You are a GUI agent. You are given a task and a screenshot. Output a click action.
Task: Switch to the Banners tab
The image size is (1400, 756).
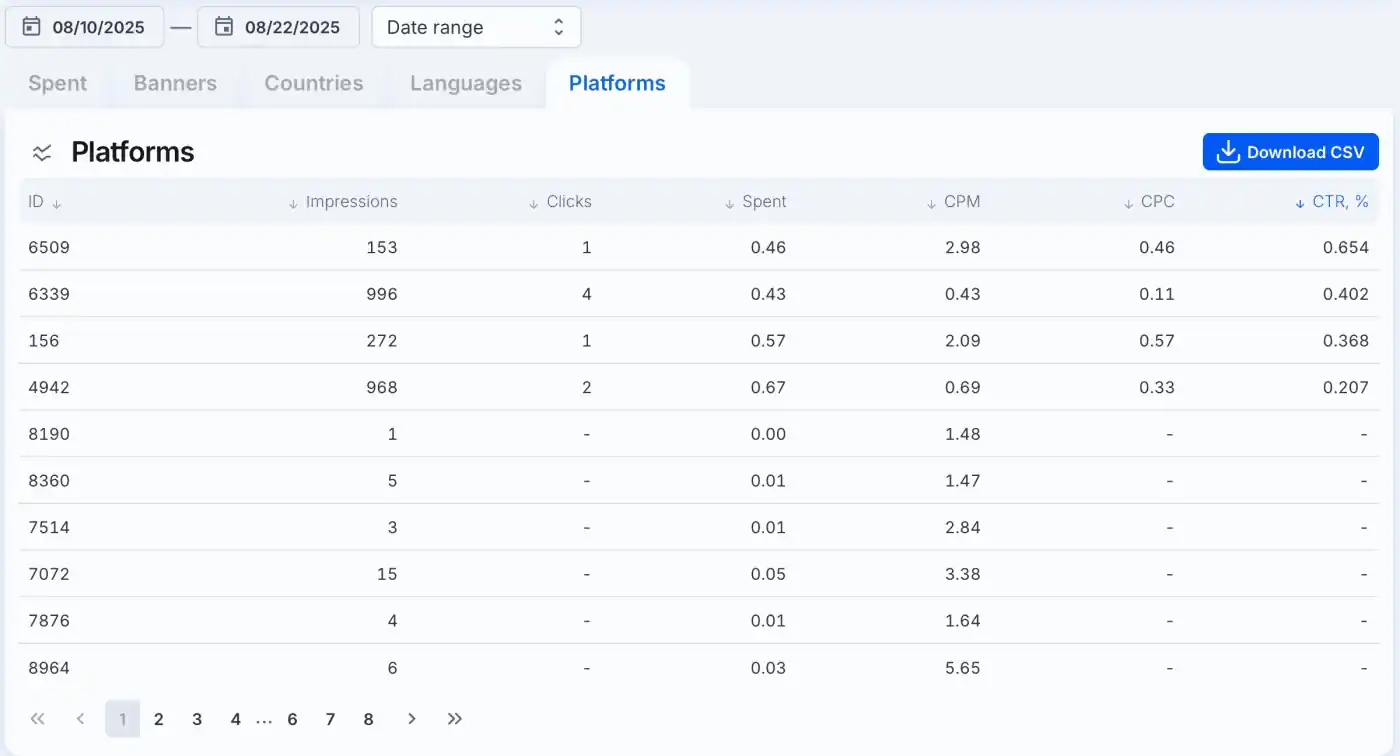(x=175, y=84)
